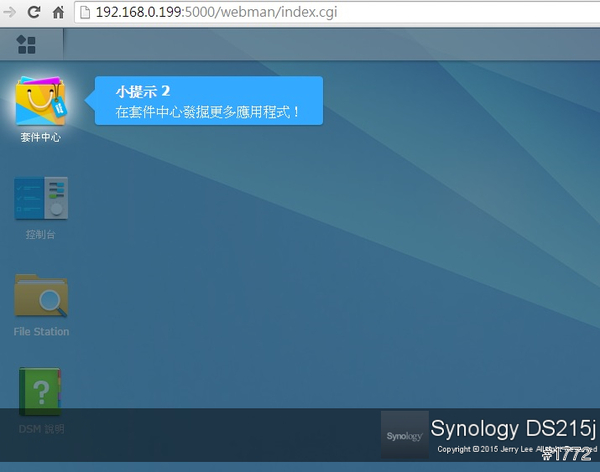Image resolution: width=600 pixels, height=472 pixels.
Task: Click the Synology logo thumbnail
Action: (404, 435)
